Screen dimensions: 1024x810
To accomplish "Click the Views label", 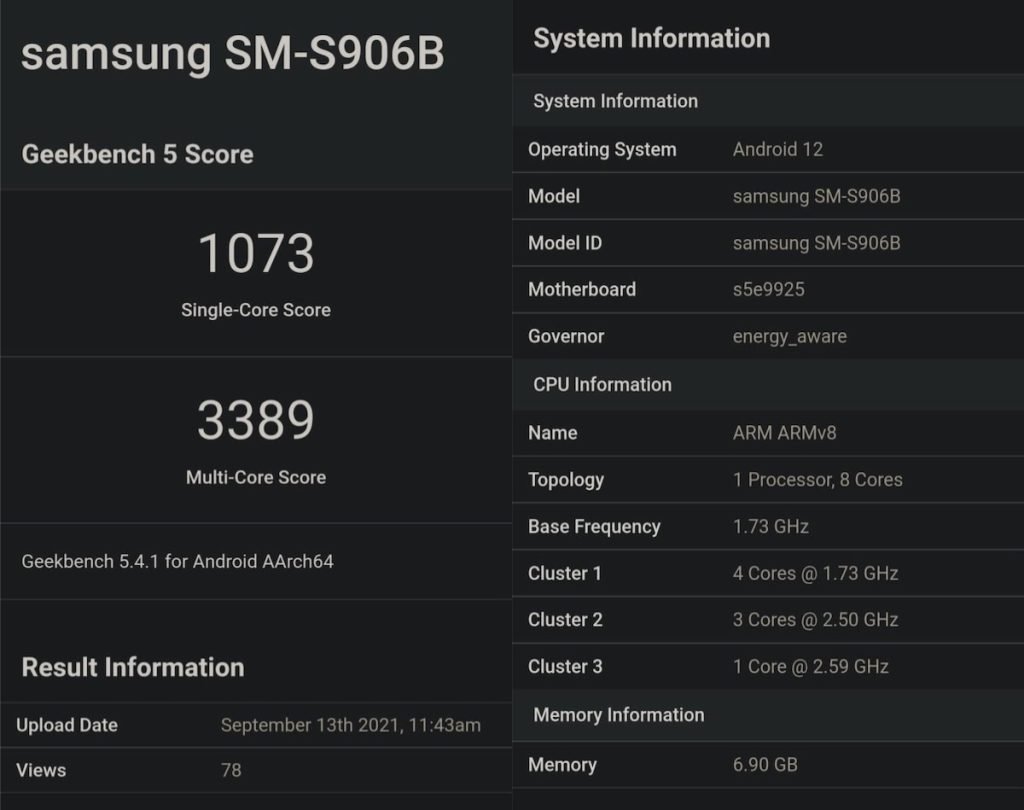I will (x=41, y=770).
